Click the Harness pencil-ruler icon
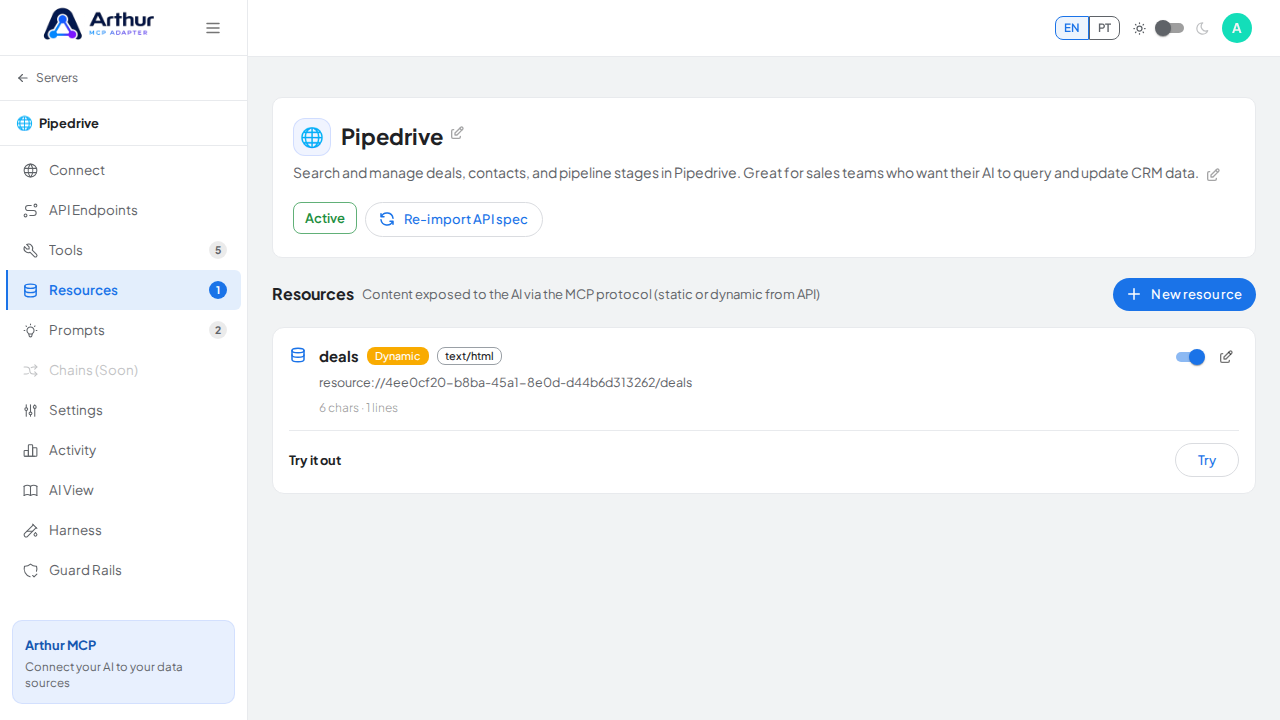This screenshot has width=1280, height=720. (31, 530)
